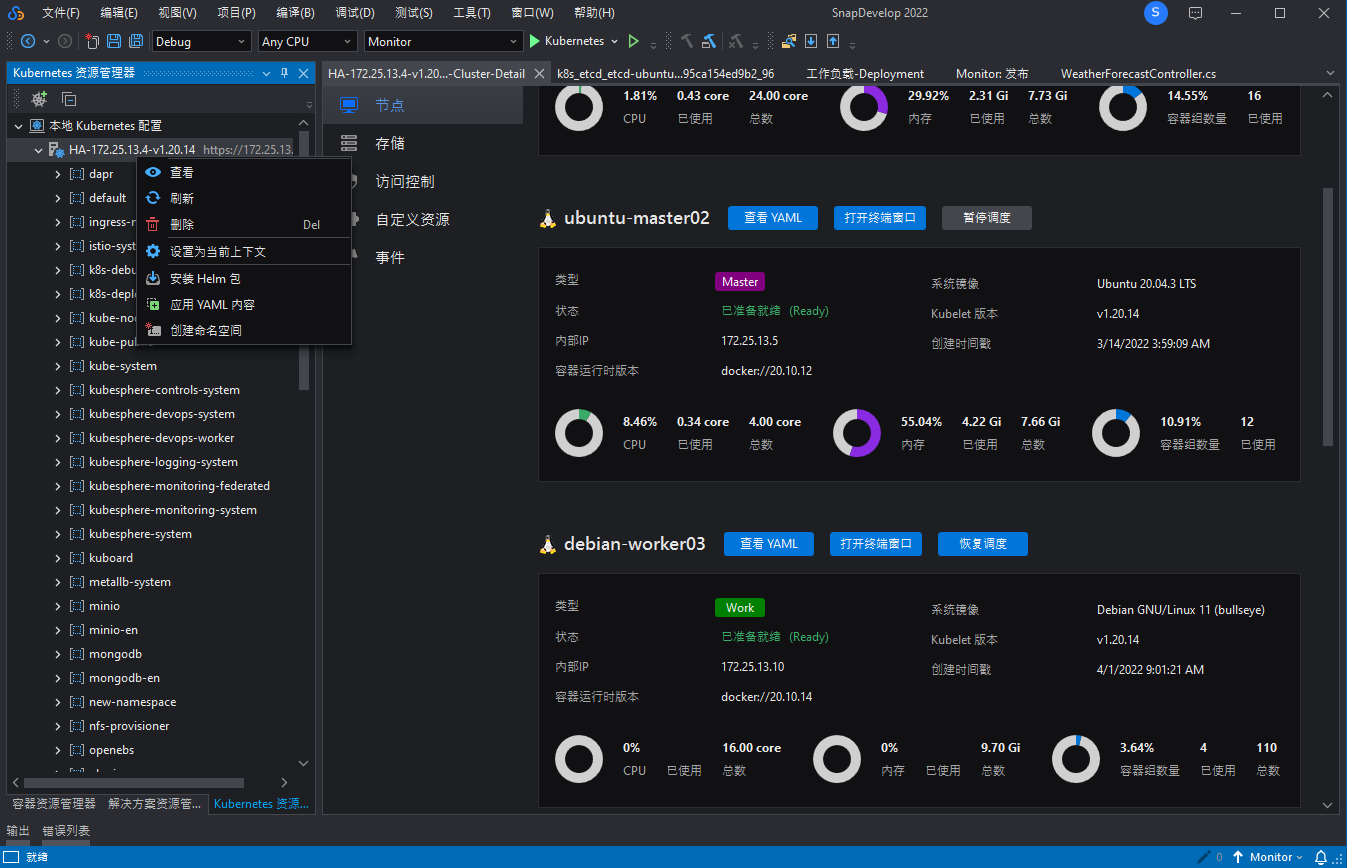Open the feedback chat icon in title bar
1347x868 pixels.
coord(1195,13)
